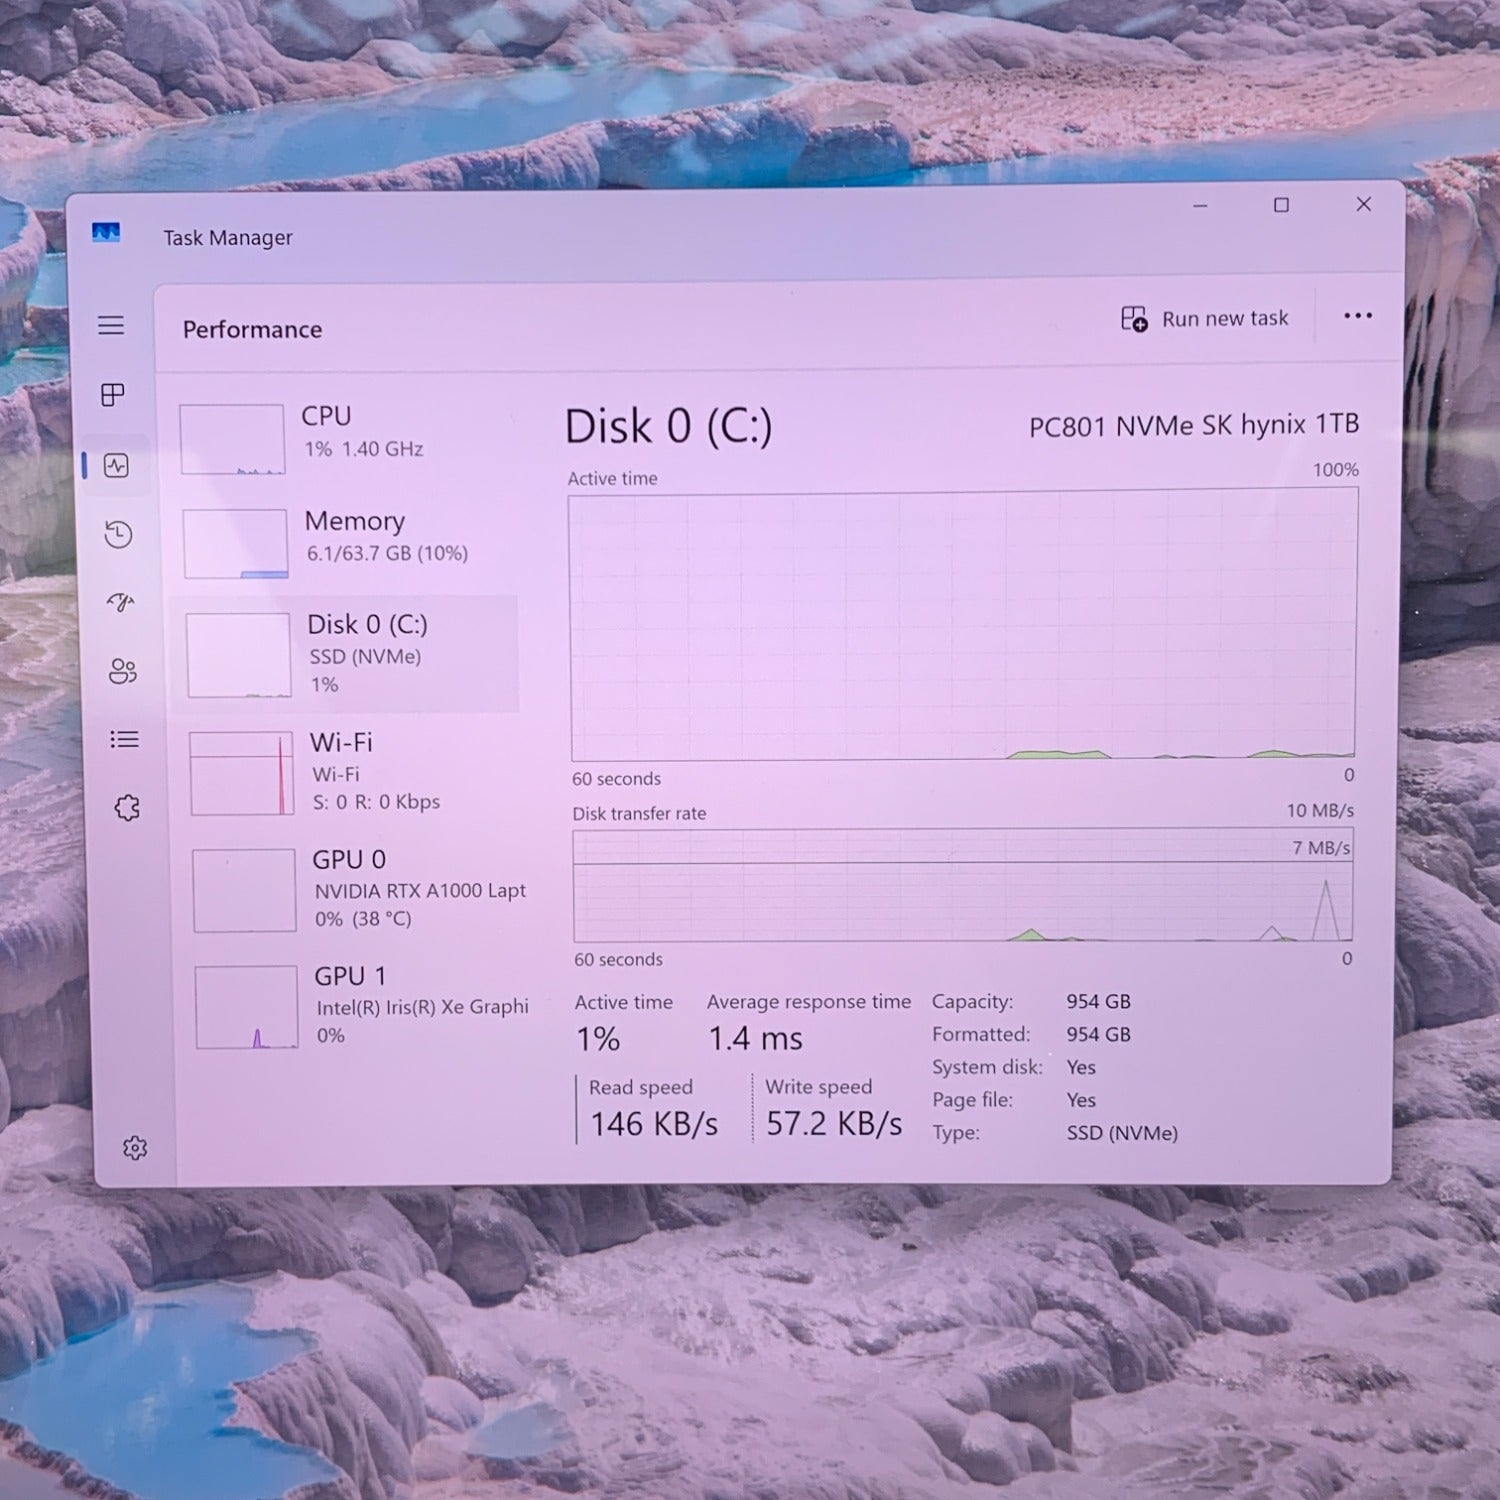Select Disk 0 (C:) resource entry
The width and height of the screenshot is (1500, 1500).
[x=350, y=653]
